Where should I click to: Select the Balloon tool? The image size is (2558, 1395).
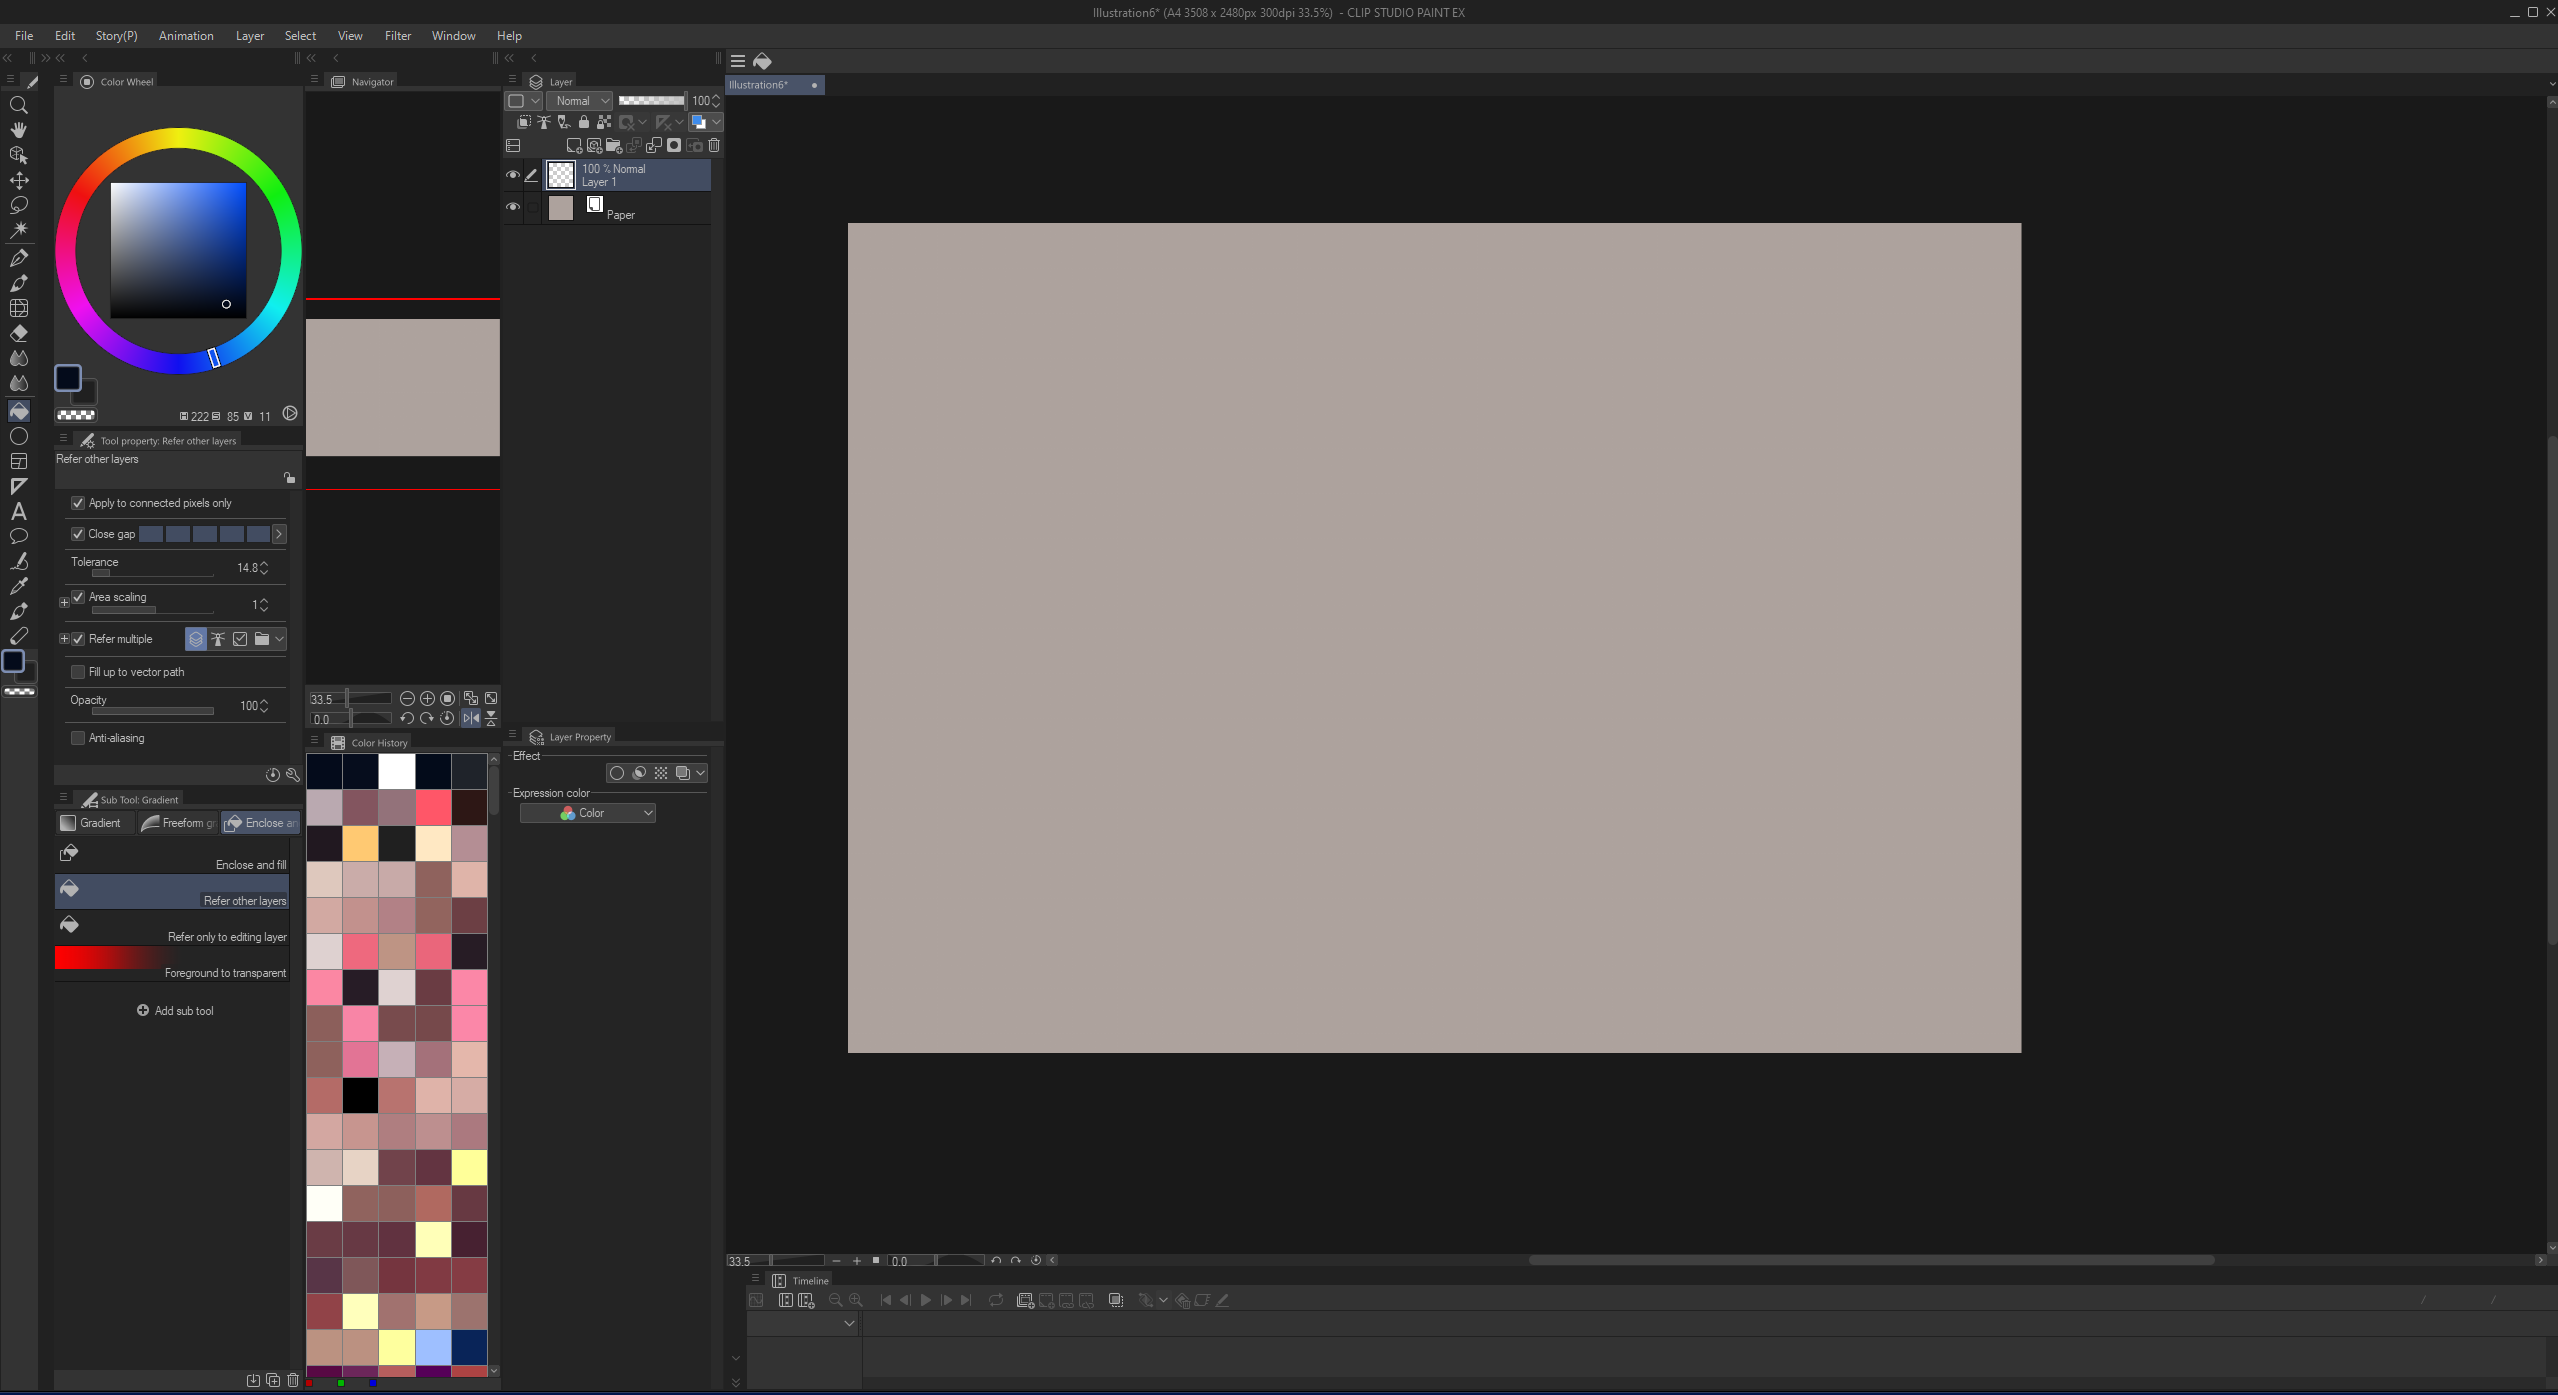click(x=18, y=536)
